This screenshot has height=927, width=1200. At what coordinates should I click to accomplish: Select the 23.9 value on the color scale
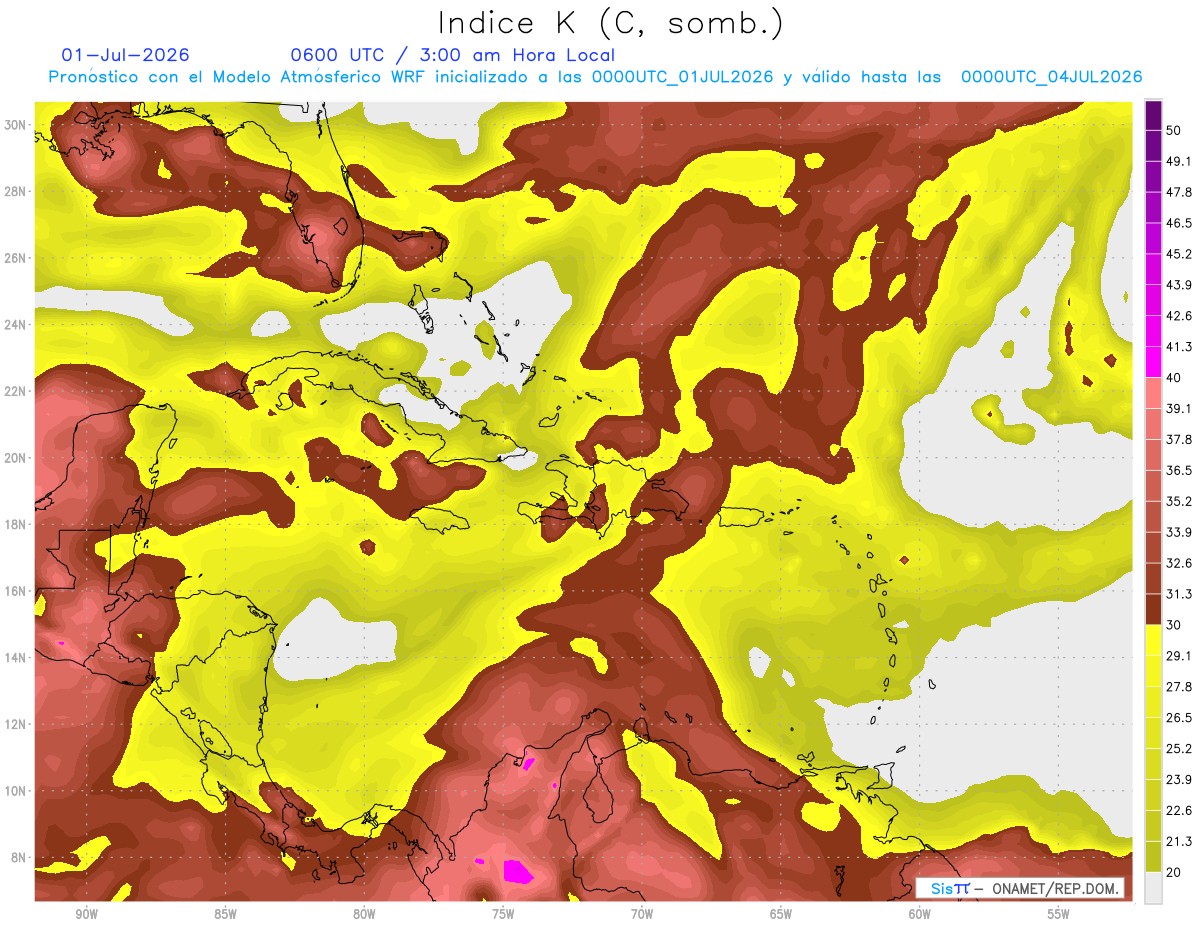pos(1179,780)
